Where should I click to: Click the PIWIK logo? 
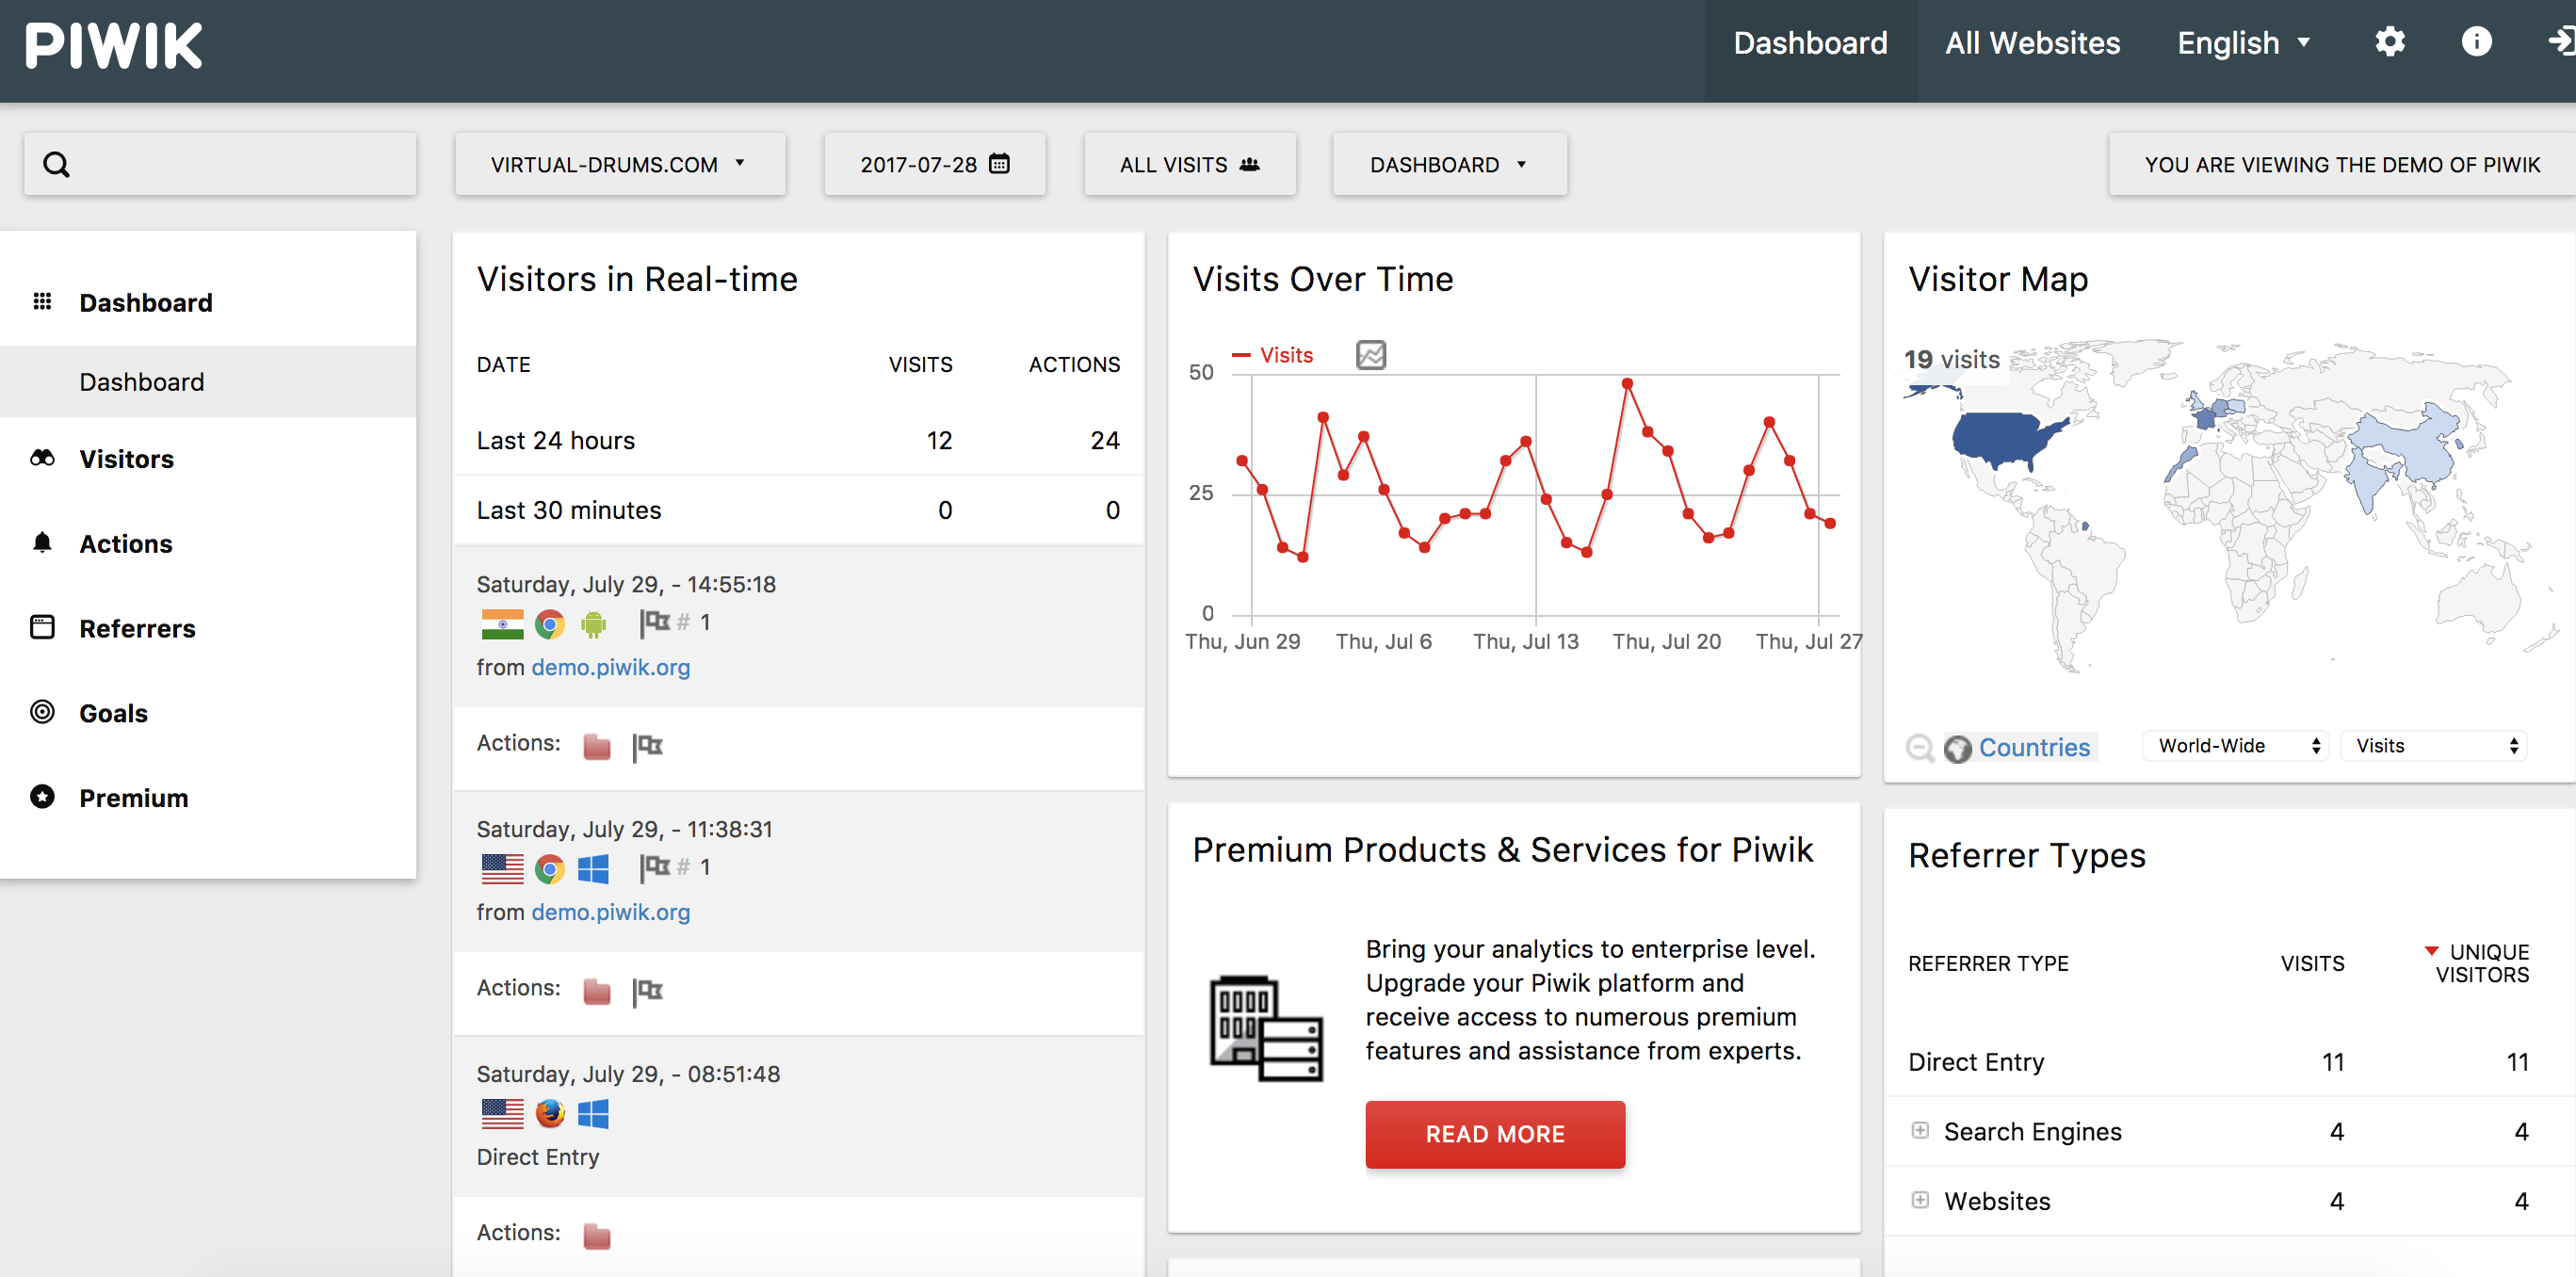[114, 46]
